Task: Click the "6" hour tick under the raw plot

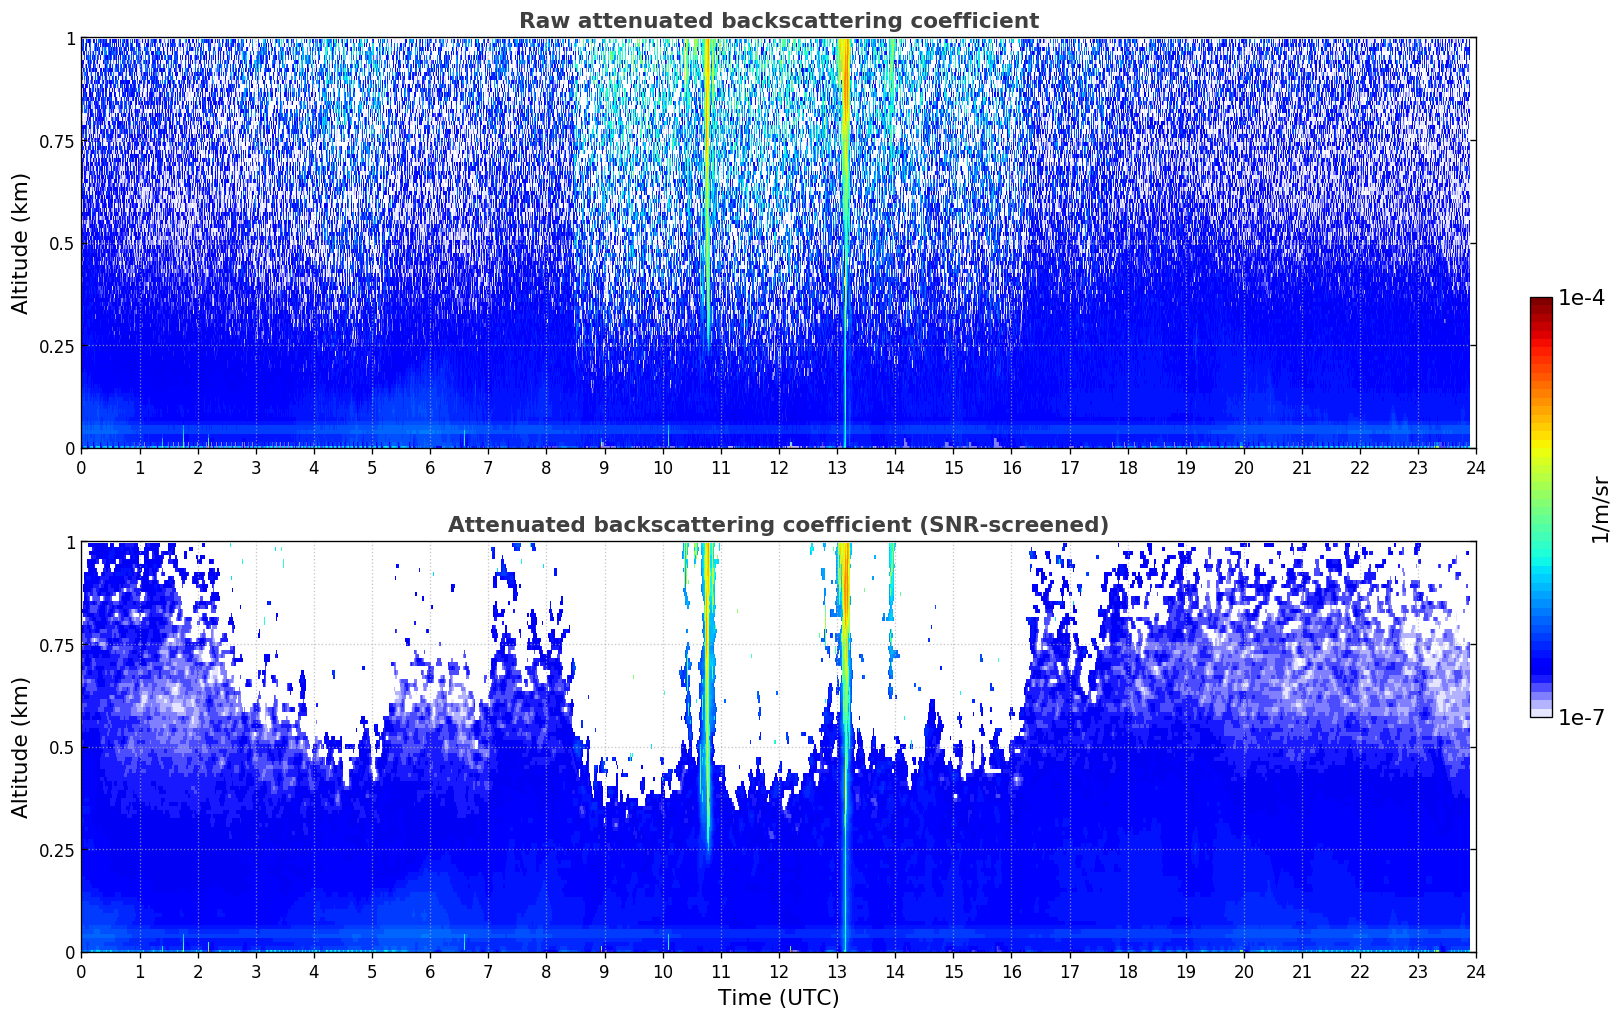Action: point(430,467)
